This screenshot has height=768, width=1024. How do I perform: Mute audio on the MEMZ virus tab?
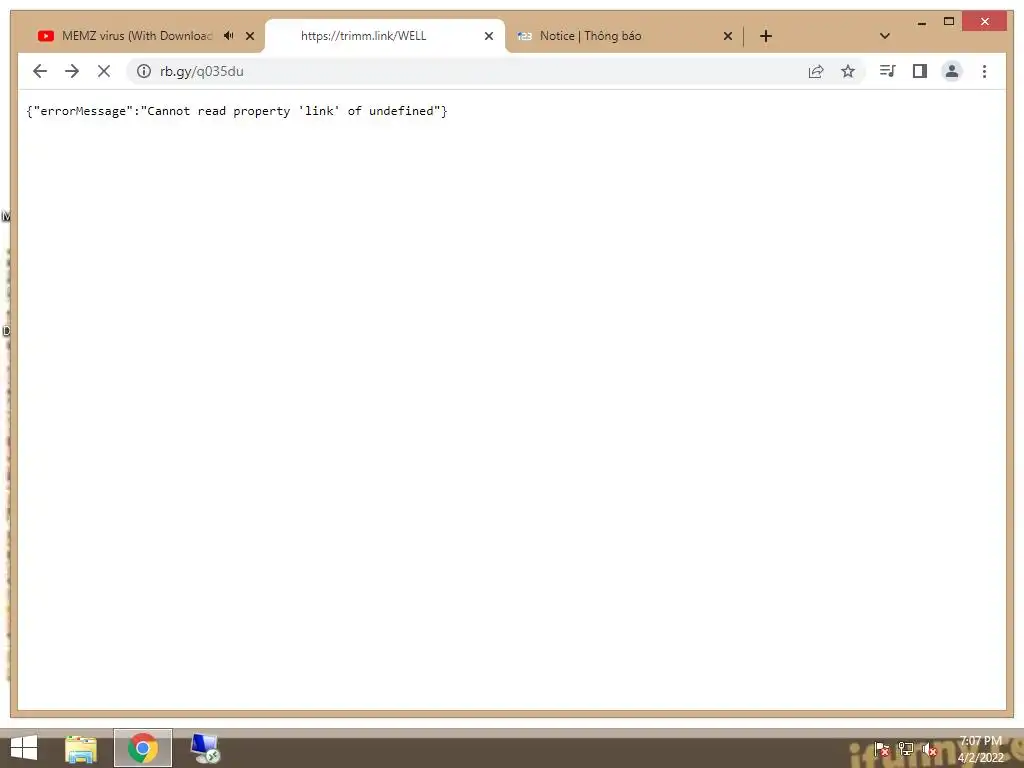(229, 36)
